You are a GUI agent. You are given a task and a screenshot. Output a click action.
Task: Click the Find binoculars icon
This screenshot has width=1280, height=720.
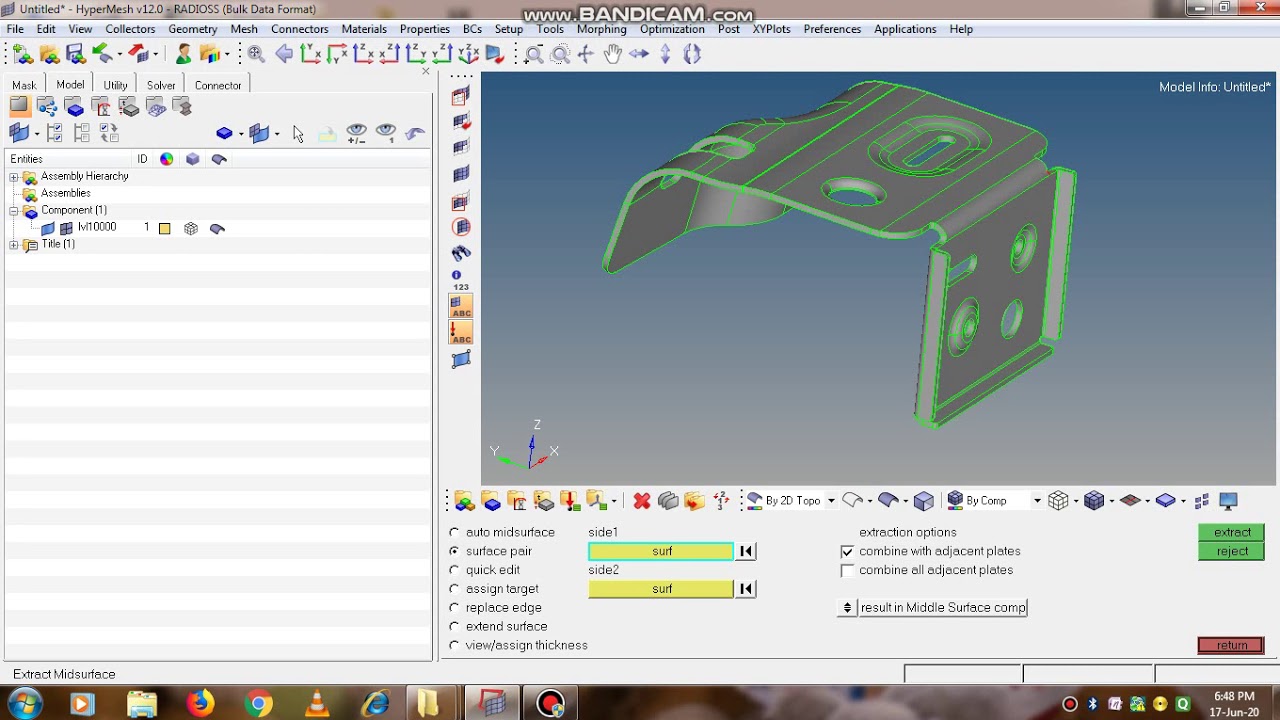point(461,253)
